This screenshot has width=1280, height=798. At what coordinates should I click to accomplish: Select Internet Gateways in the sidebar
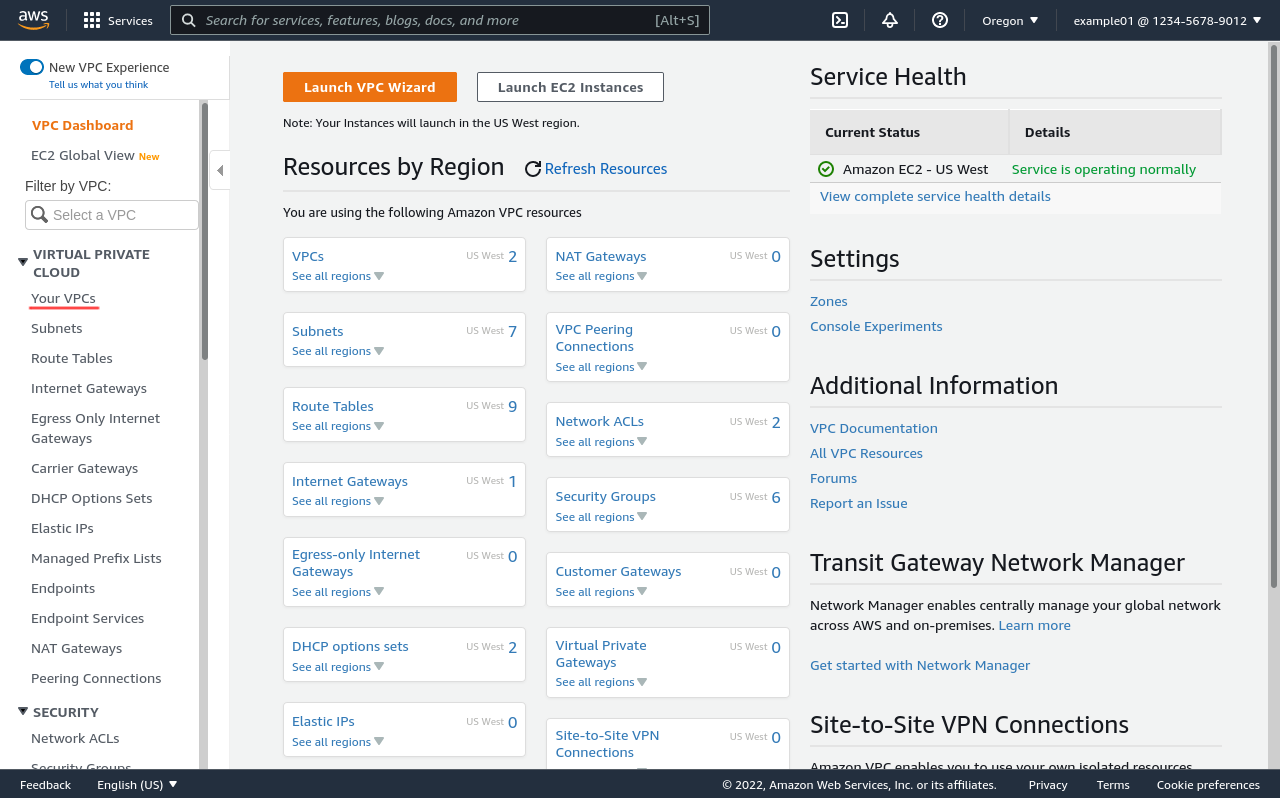pos(89,388)
